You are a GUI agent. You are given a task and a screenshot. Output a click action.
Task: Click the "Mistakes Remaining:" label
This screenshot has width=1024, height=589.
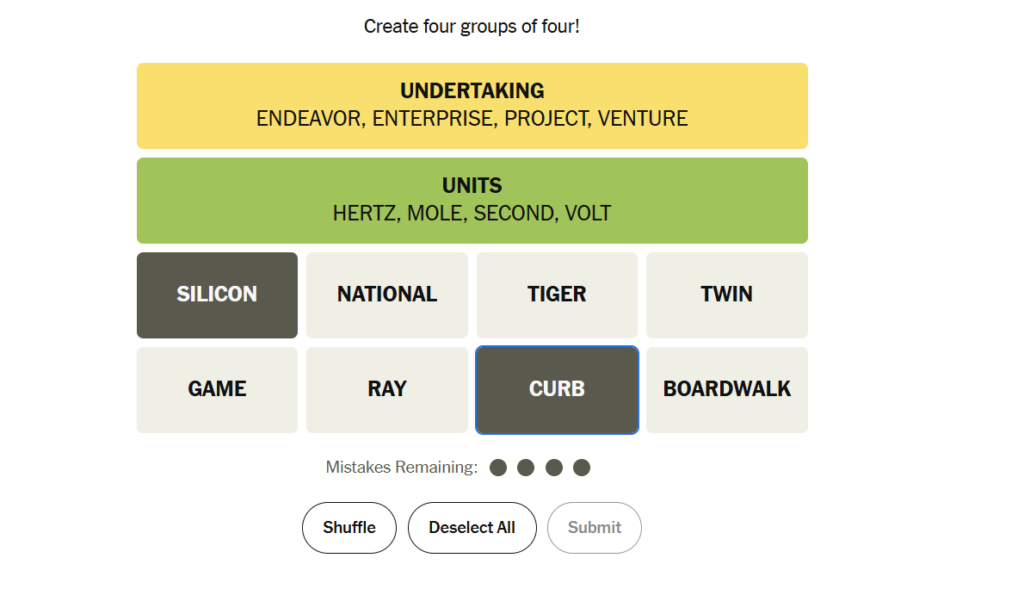click(x=402, y=467)
